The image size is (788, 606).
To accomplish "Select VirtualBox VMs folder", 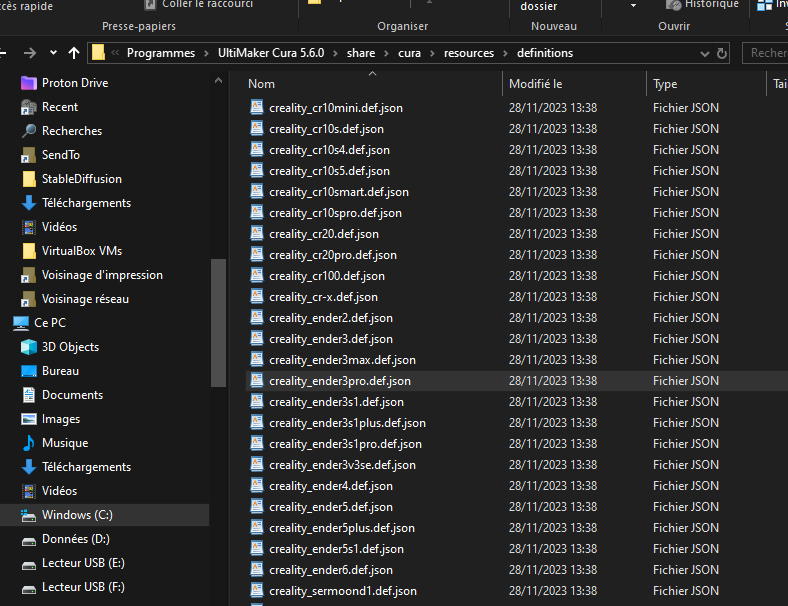I will pyautogui.click(x=82, y=251).
